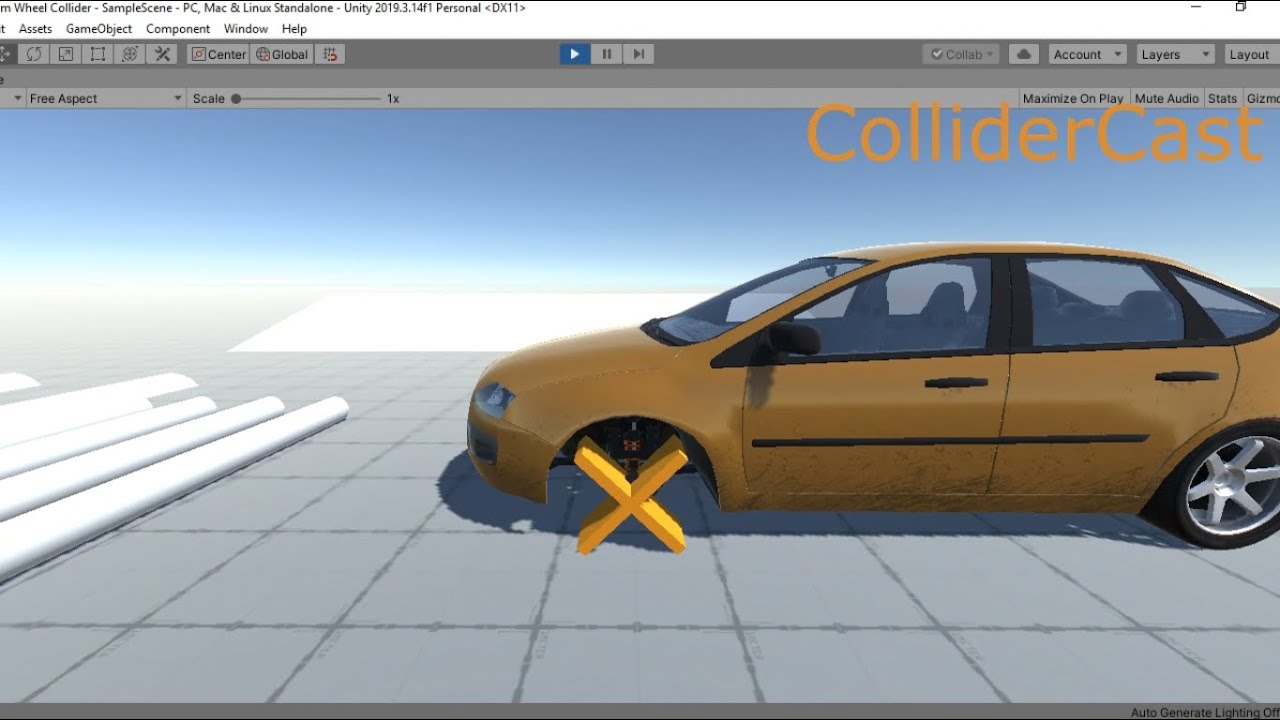This screenshot has width=1280, height=720.
Task: Toggle the Global handle rotation
Action: coord(283,54)
